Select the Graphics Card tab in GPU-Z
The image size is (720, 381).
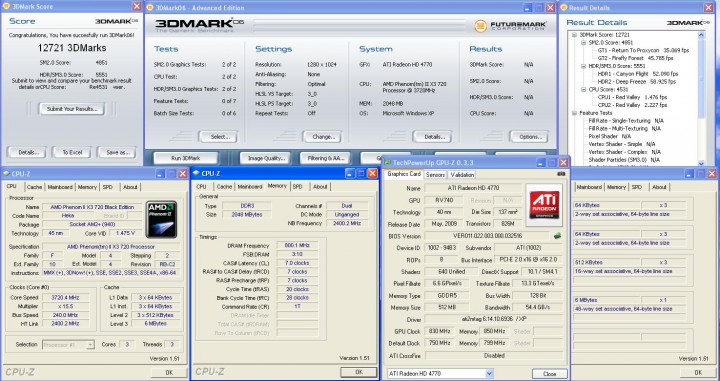click(404, 174)
